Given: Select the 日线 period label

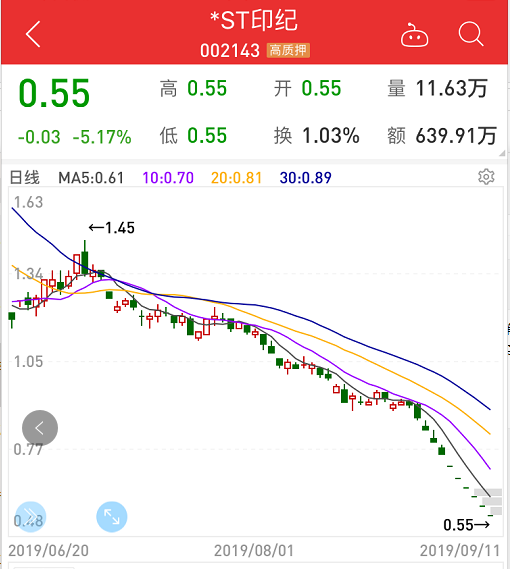Looking at the screenshot, I should point(24,178).
